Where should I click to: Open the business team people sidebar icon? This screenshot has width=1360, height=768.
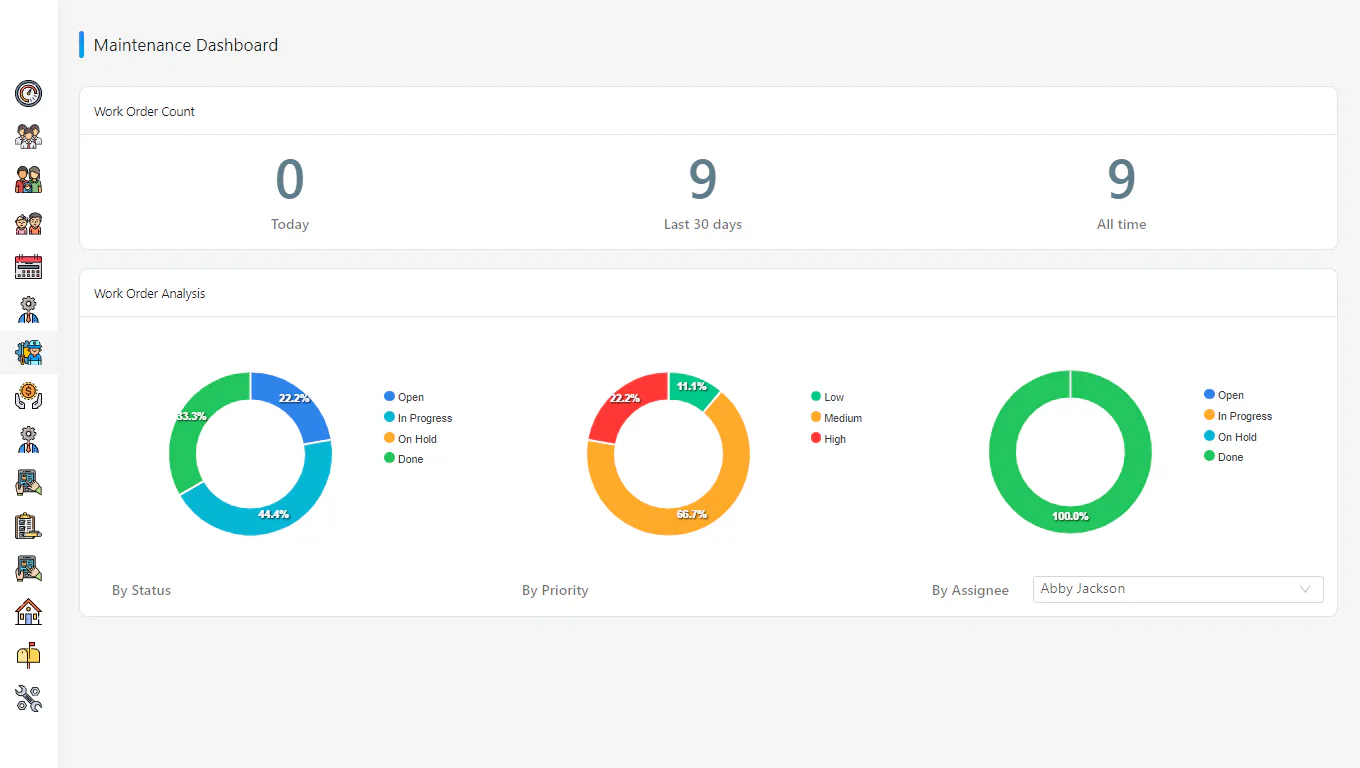(28, 137)
